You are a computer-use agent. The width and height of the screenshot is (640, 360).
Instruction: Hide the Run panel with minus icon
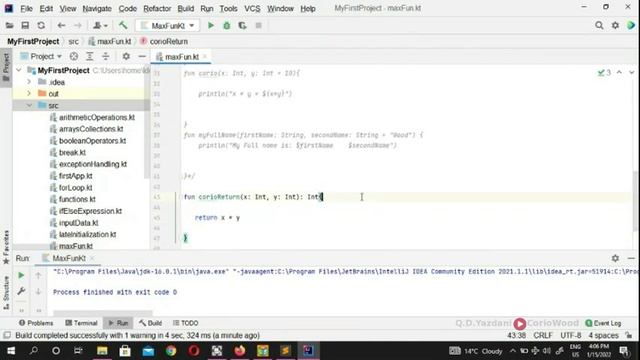point(631,258)
